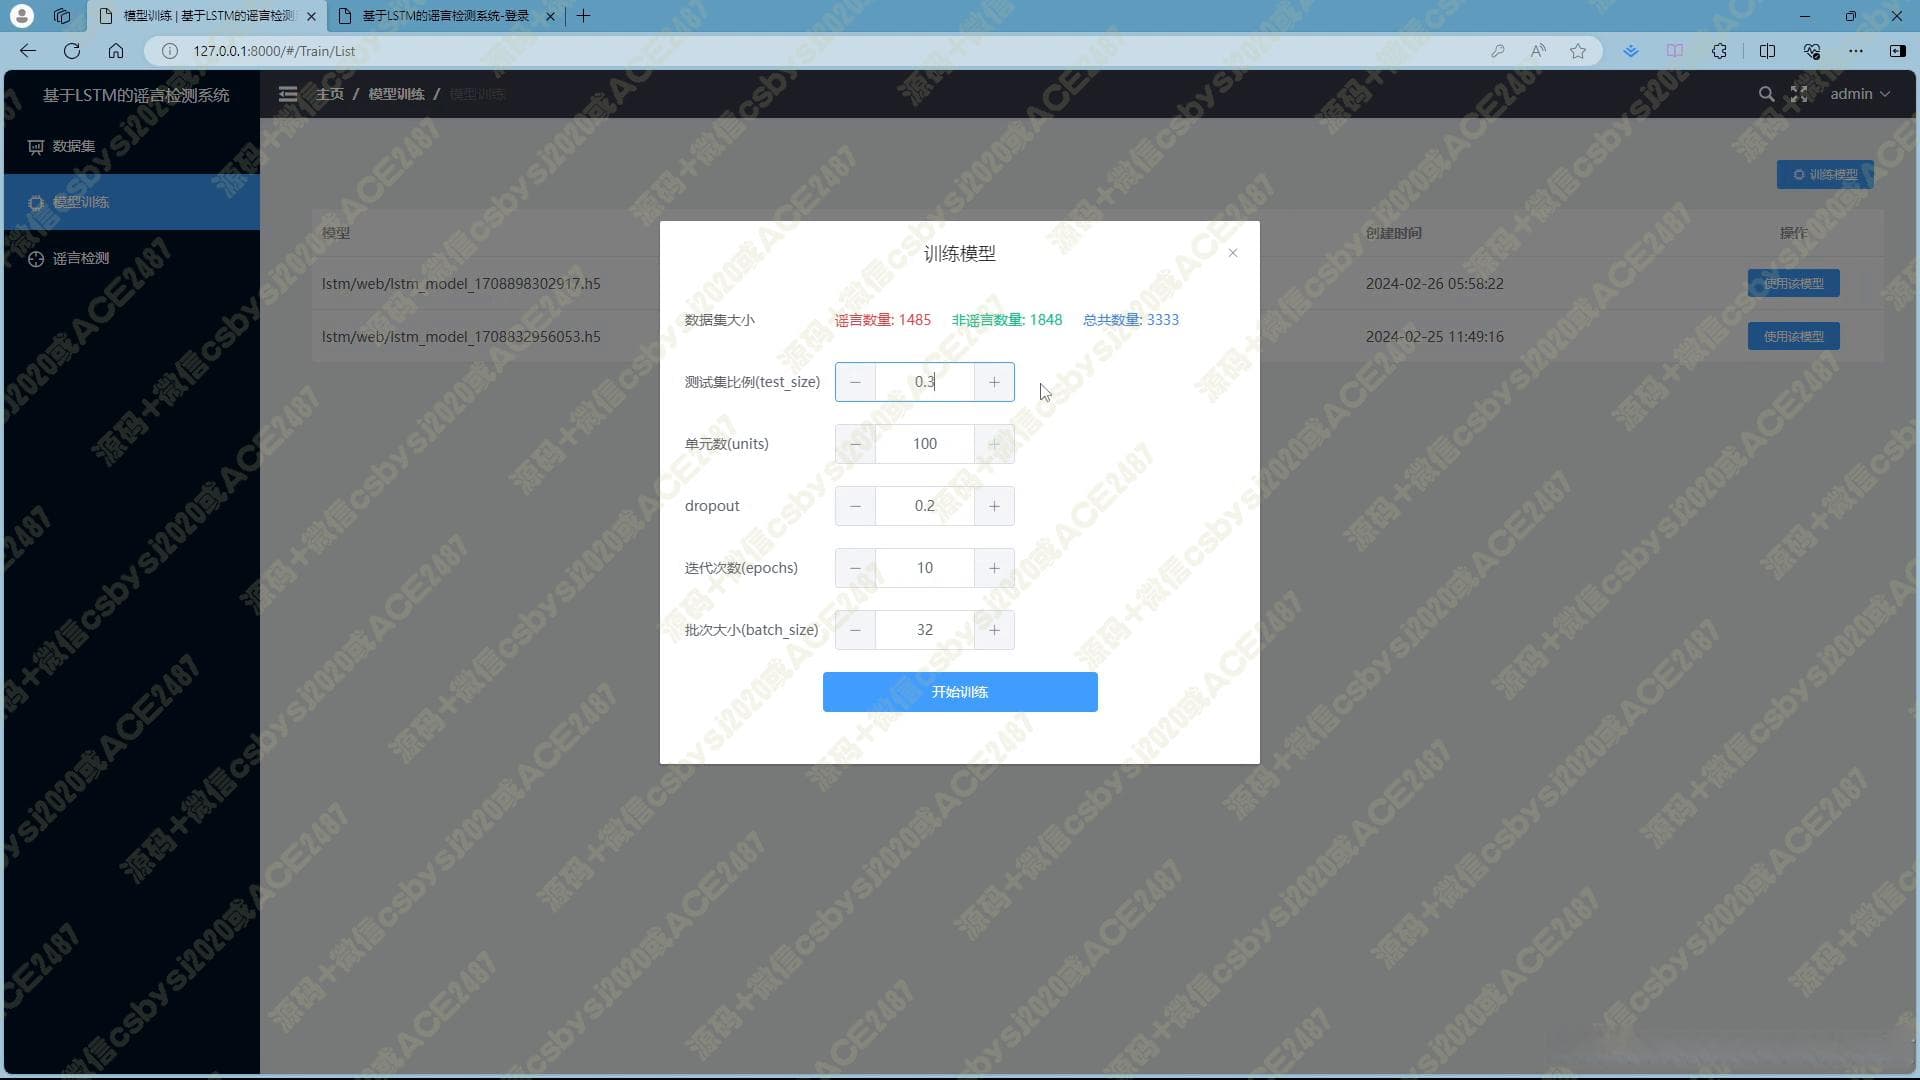The height and width of the screenshot is (1080, 1920).
Task: Close the 登录 browser tab
Action: pos(550,16)
